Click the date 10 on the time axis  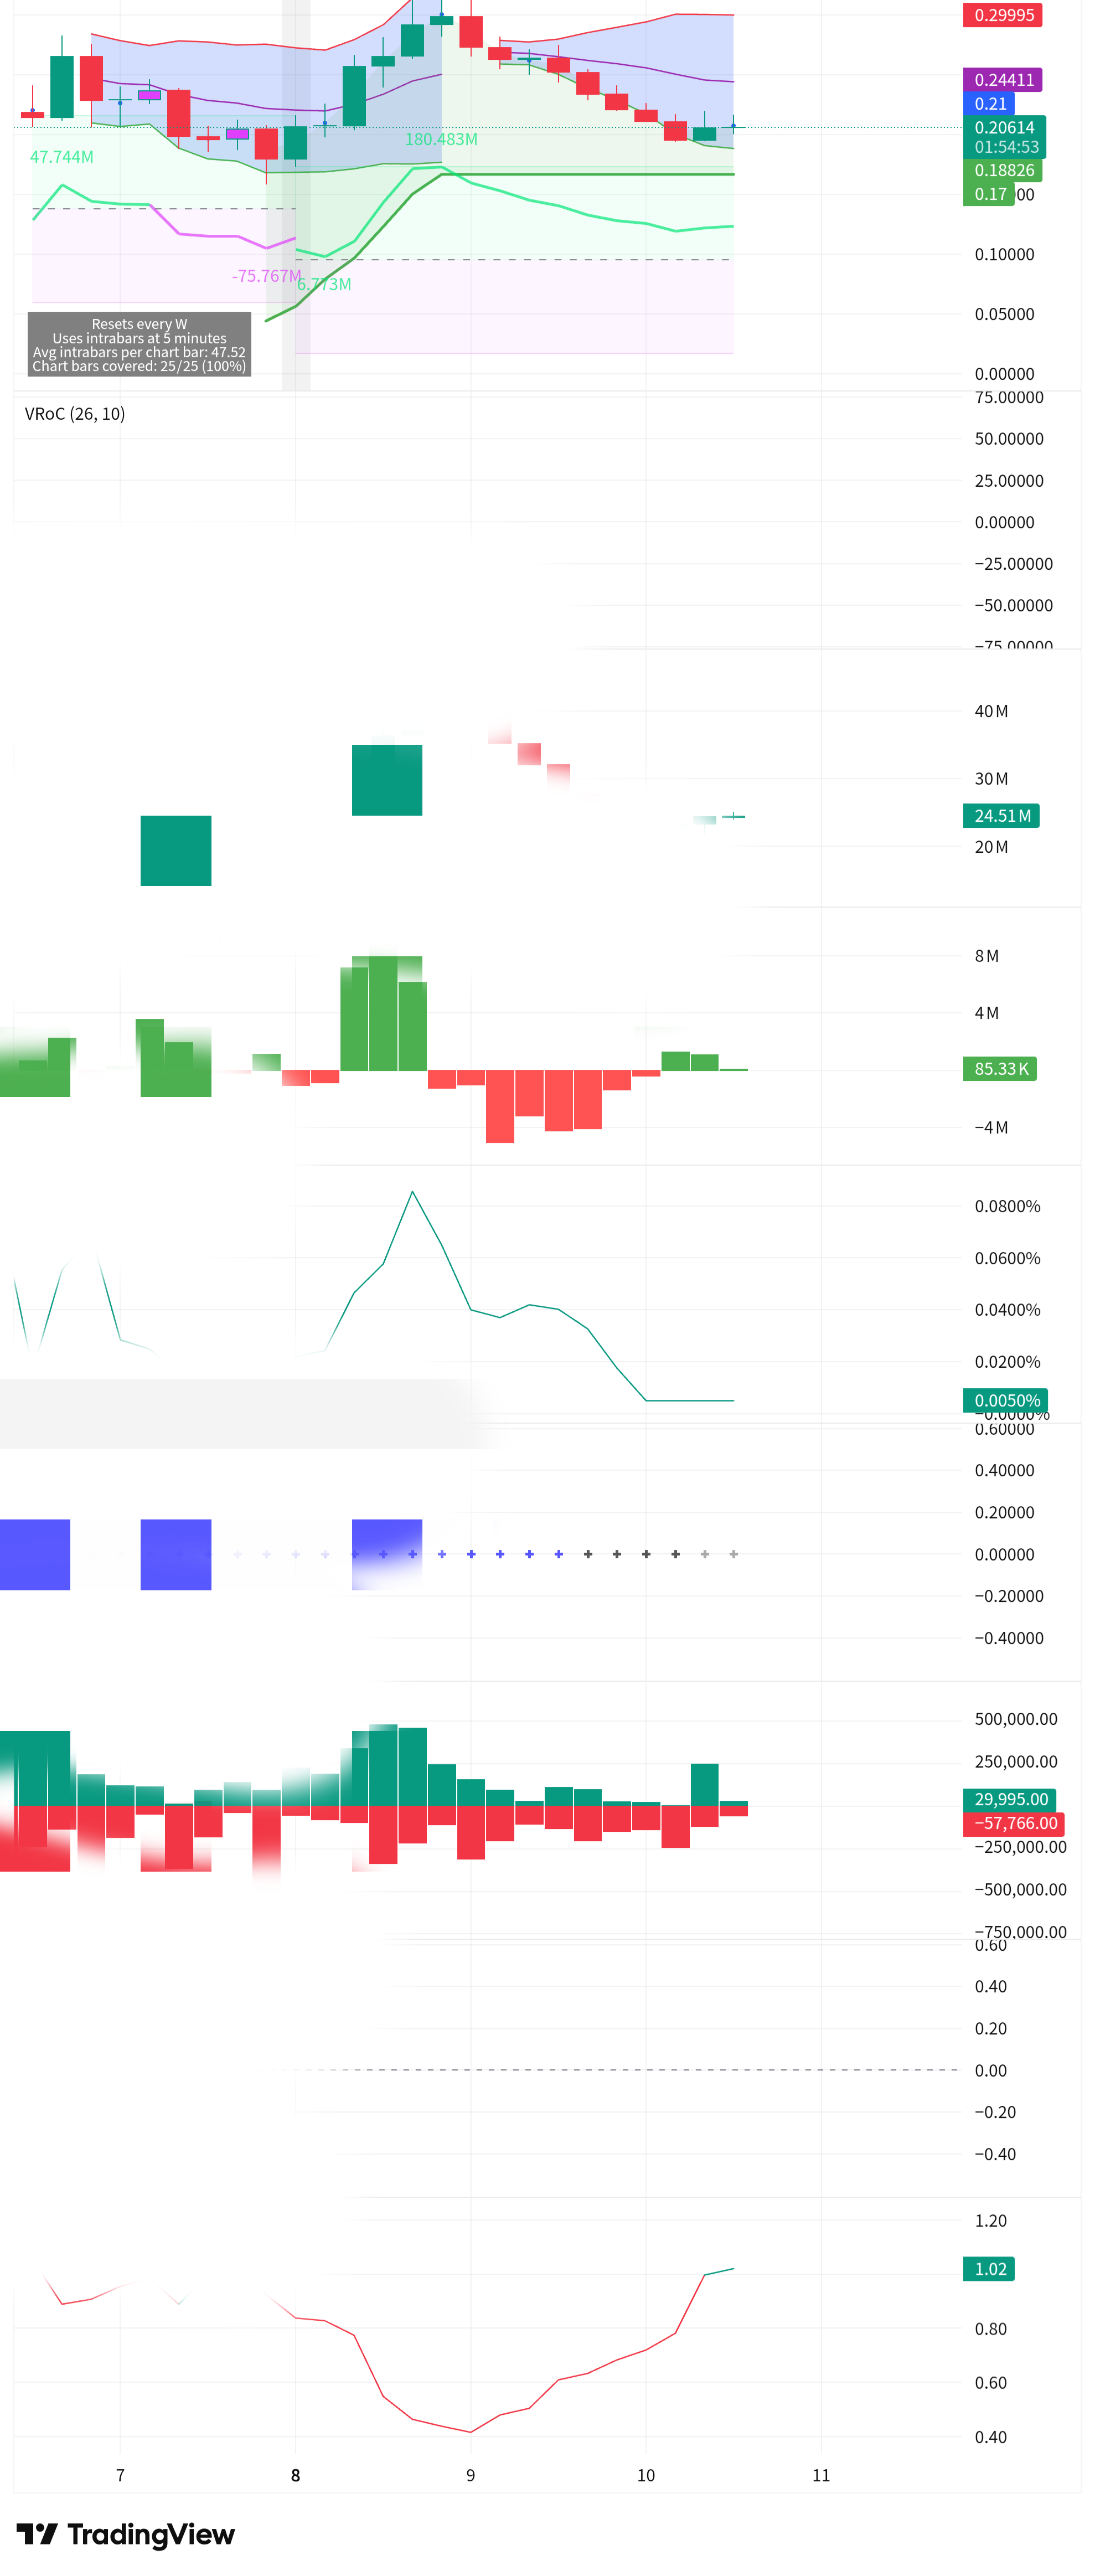pos(646,2475)
